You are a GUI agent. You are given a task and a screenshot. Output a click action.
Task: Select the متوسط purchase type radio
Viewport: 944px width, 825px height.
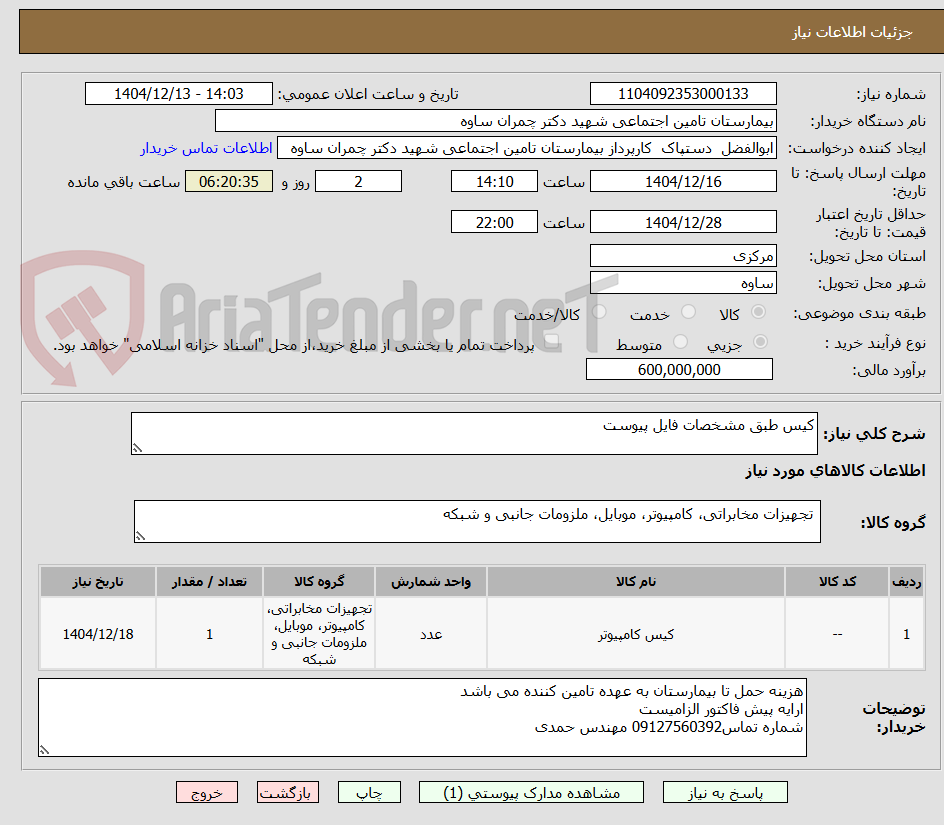tap(680, 342)
